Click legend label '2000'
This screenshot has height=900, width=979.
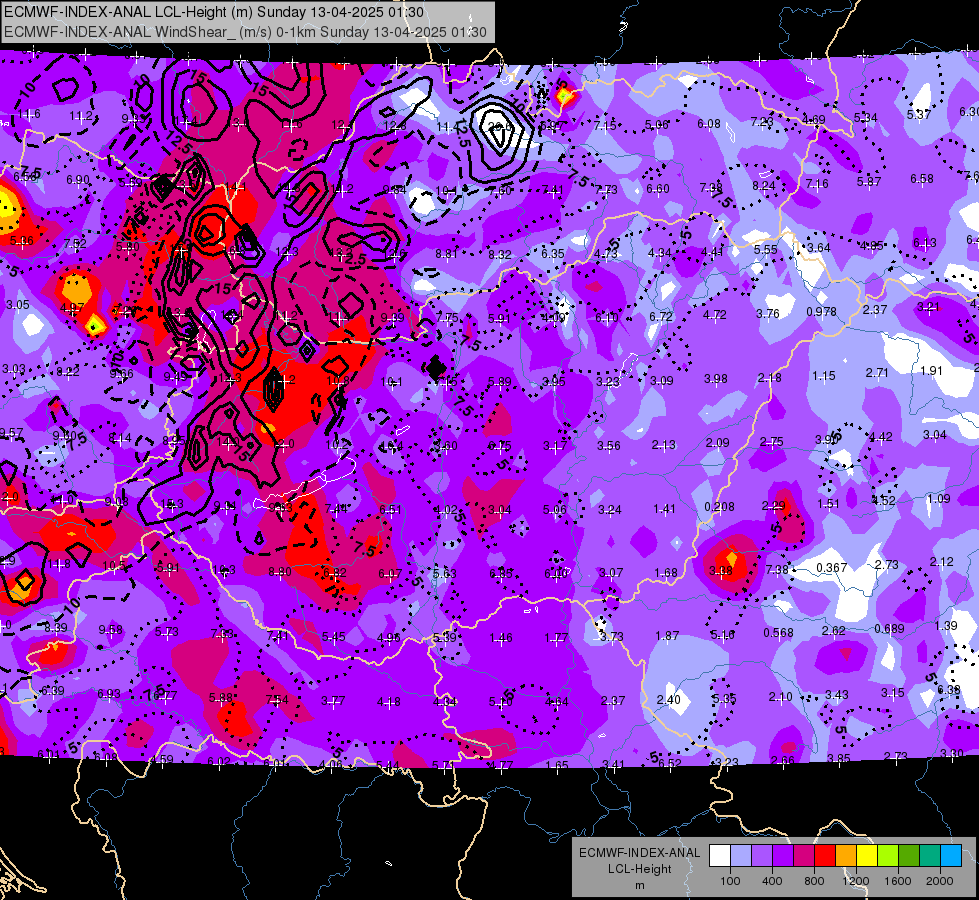(x=940, y=881)
